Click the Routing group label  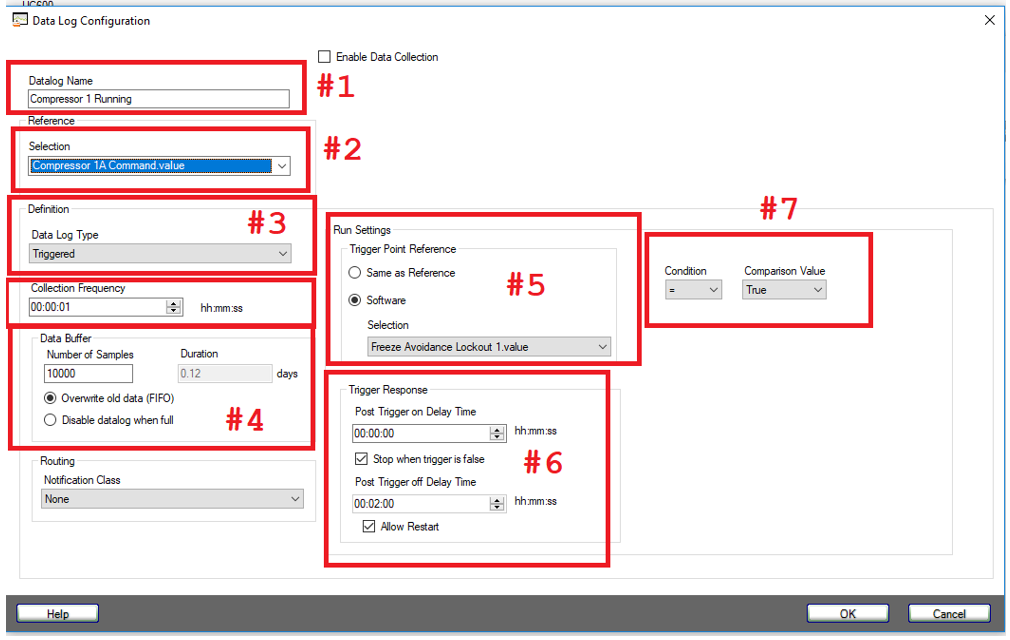(57, 461)
